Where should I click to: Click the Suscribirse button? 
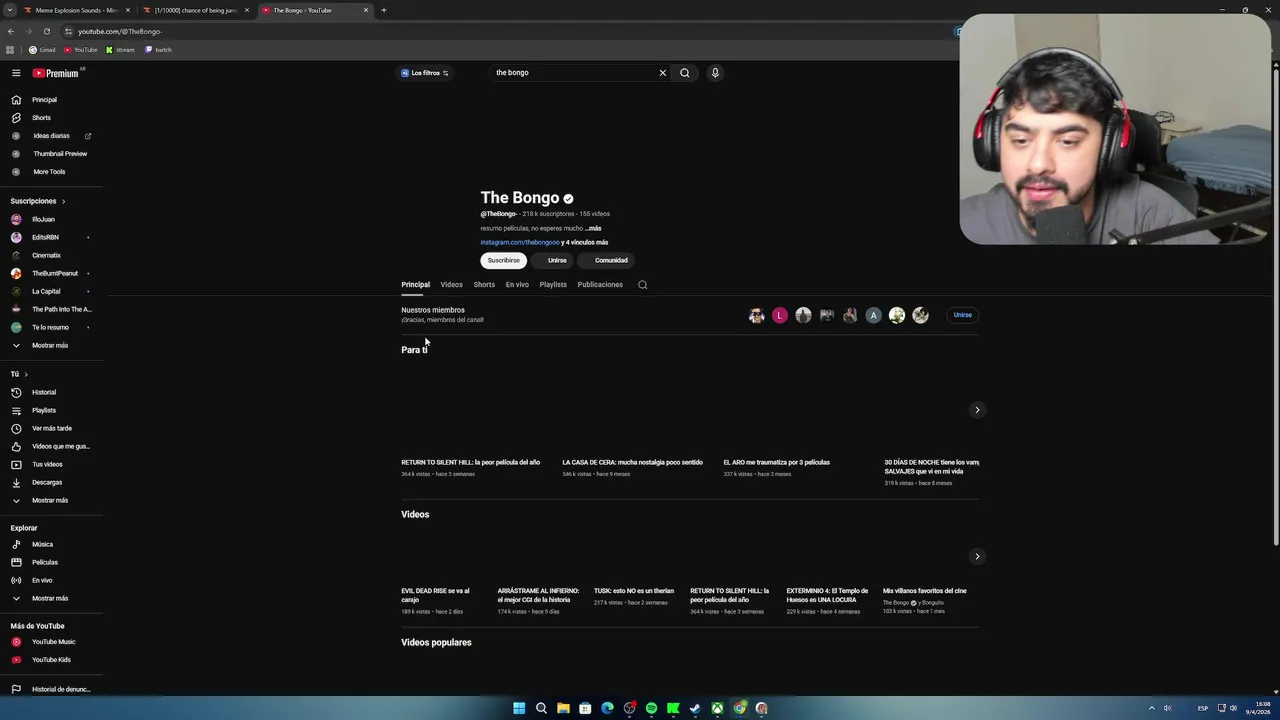[504, 261]
